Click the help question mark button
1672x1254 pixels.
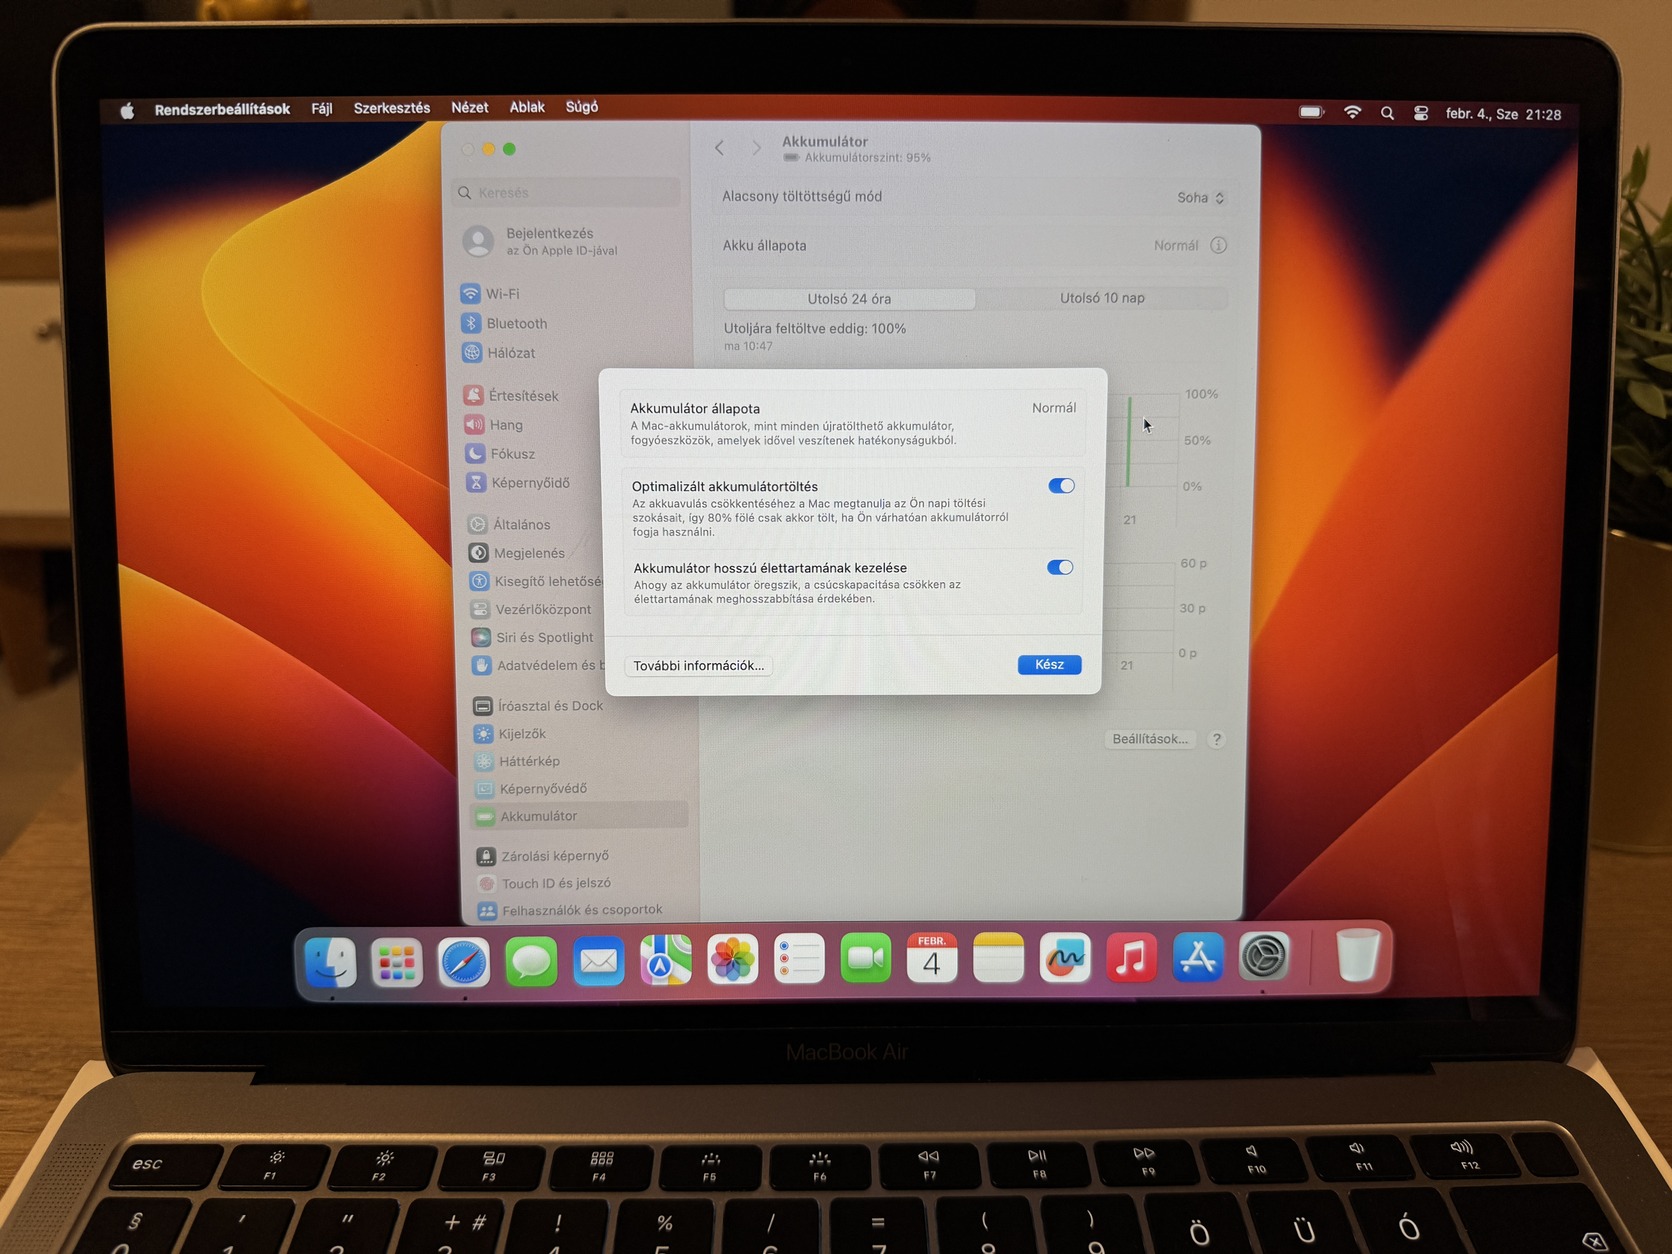tap(1216, 739)
